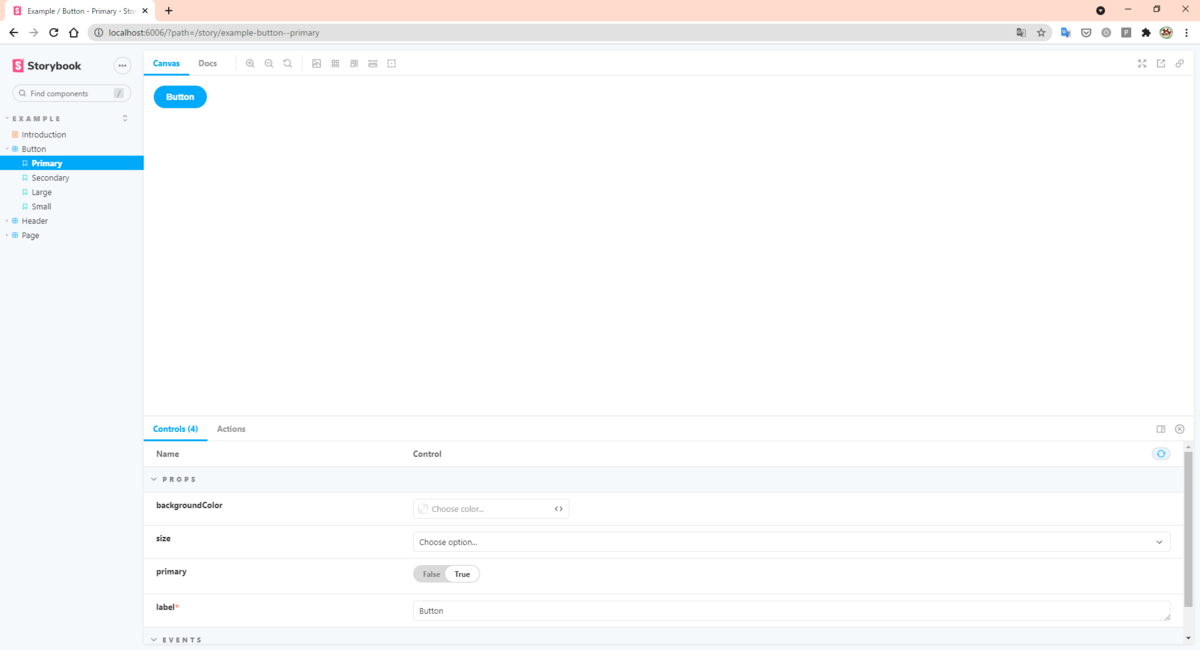Image resolution: width=1200 pixels, height=650 pixels.
Task: Switch to the Canvas tab
Action: pyautogui.click(x=166, y=63)
